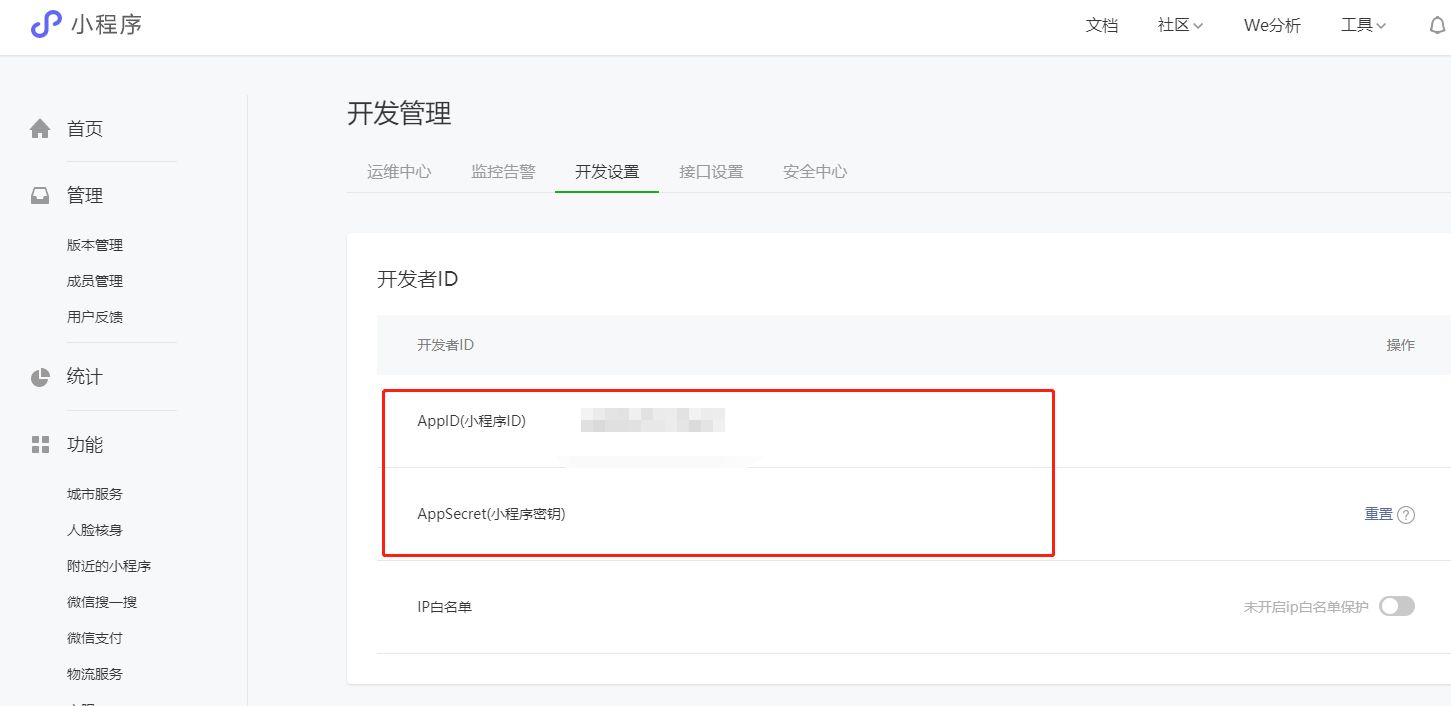This screenshot has width=1451, height=706.
Task: Select the pie chart icon beside 统计
Action: point(39,375)
